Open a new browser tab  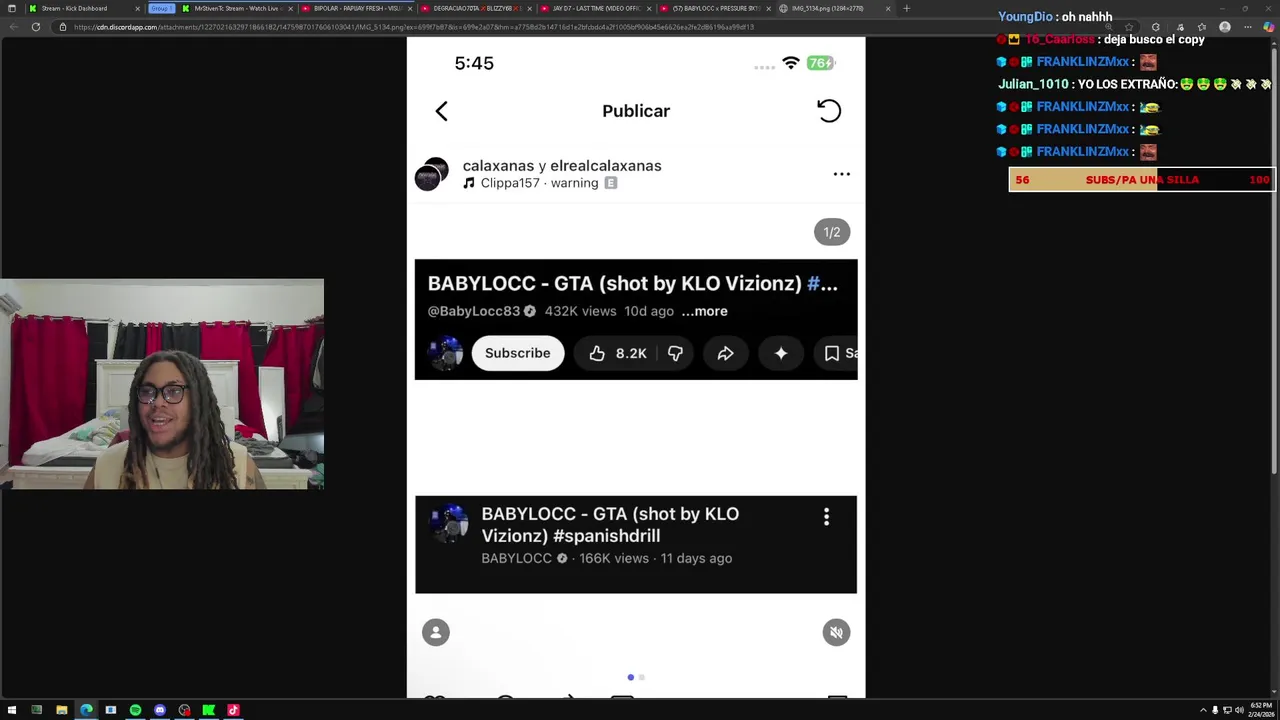[x=906, y=8]
